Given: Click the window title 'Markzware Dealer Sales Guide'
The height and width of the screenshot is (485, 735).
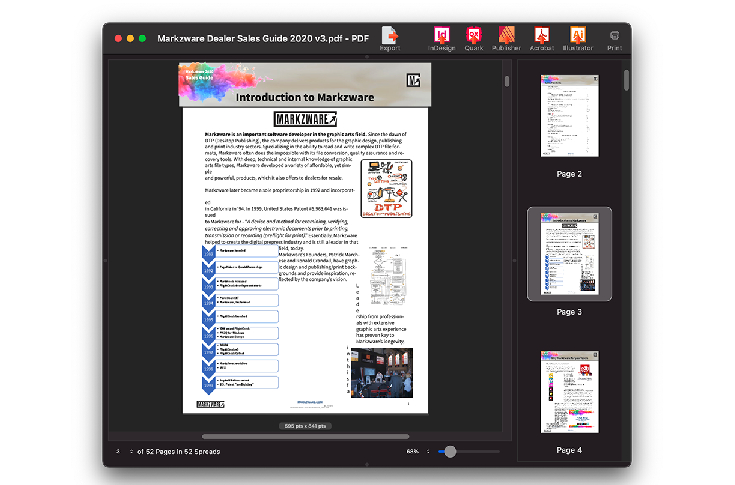Looking at the screenshot, I should pos(263,38).
